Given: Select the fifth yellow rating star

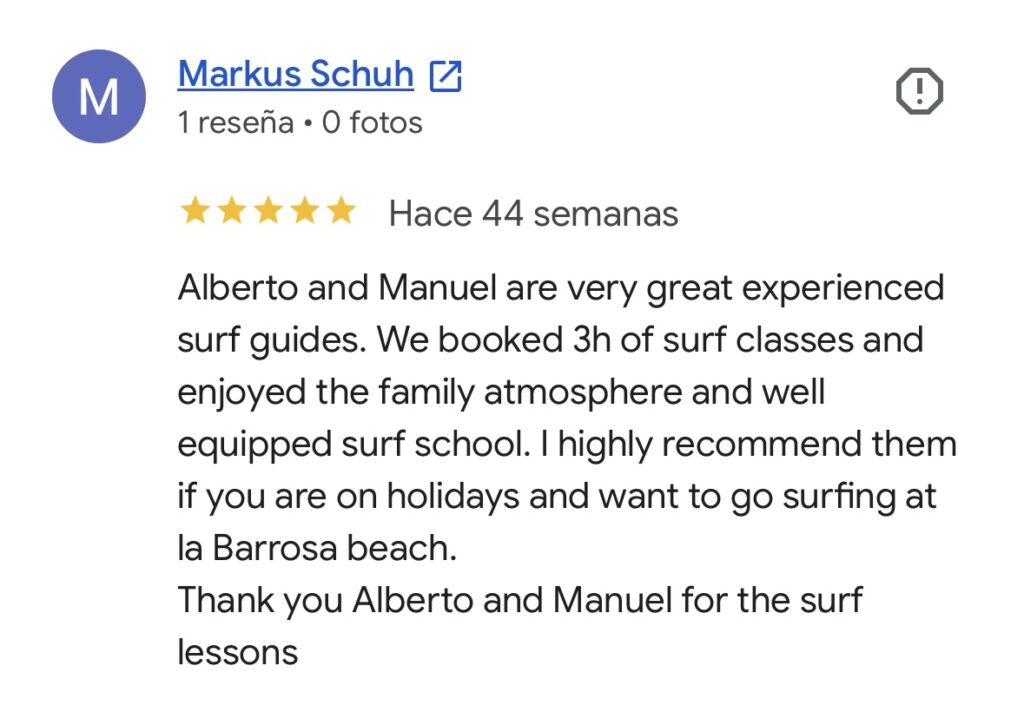Looking at the screenshot, I should point(341,212).
